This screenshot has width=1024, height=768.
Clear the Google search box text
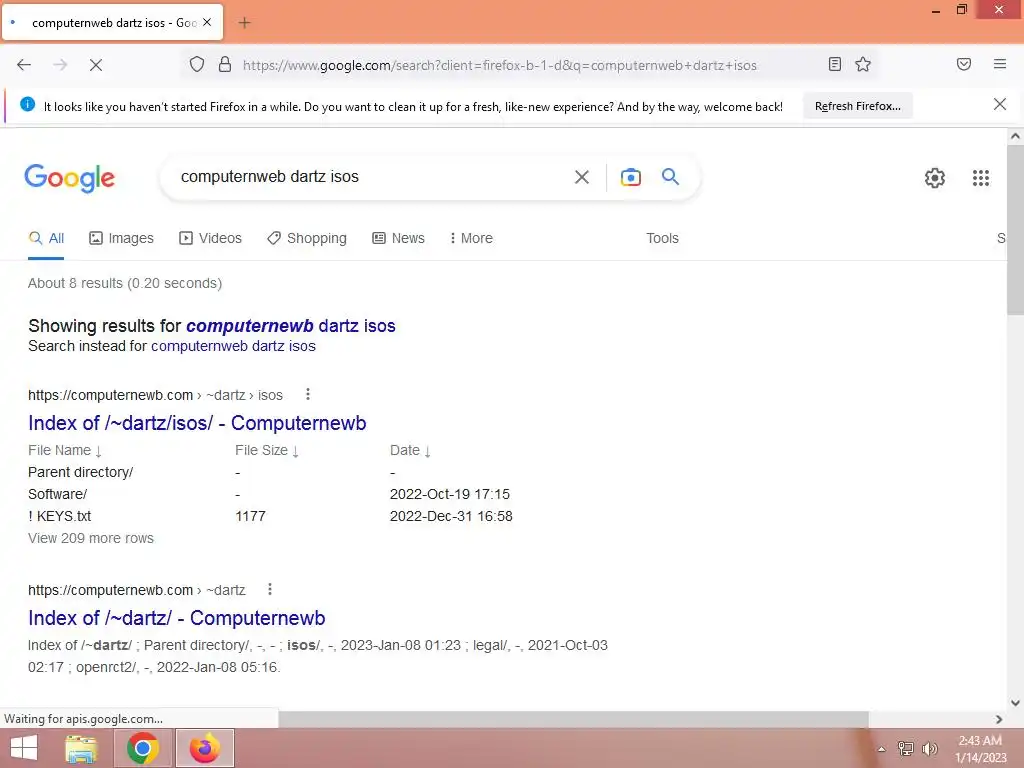pos(581,177)
